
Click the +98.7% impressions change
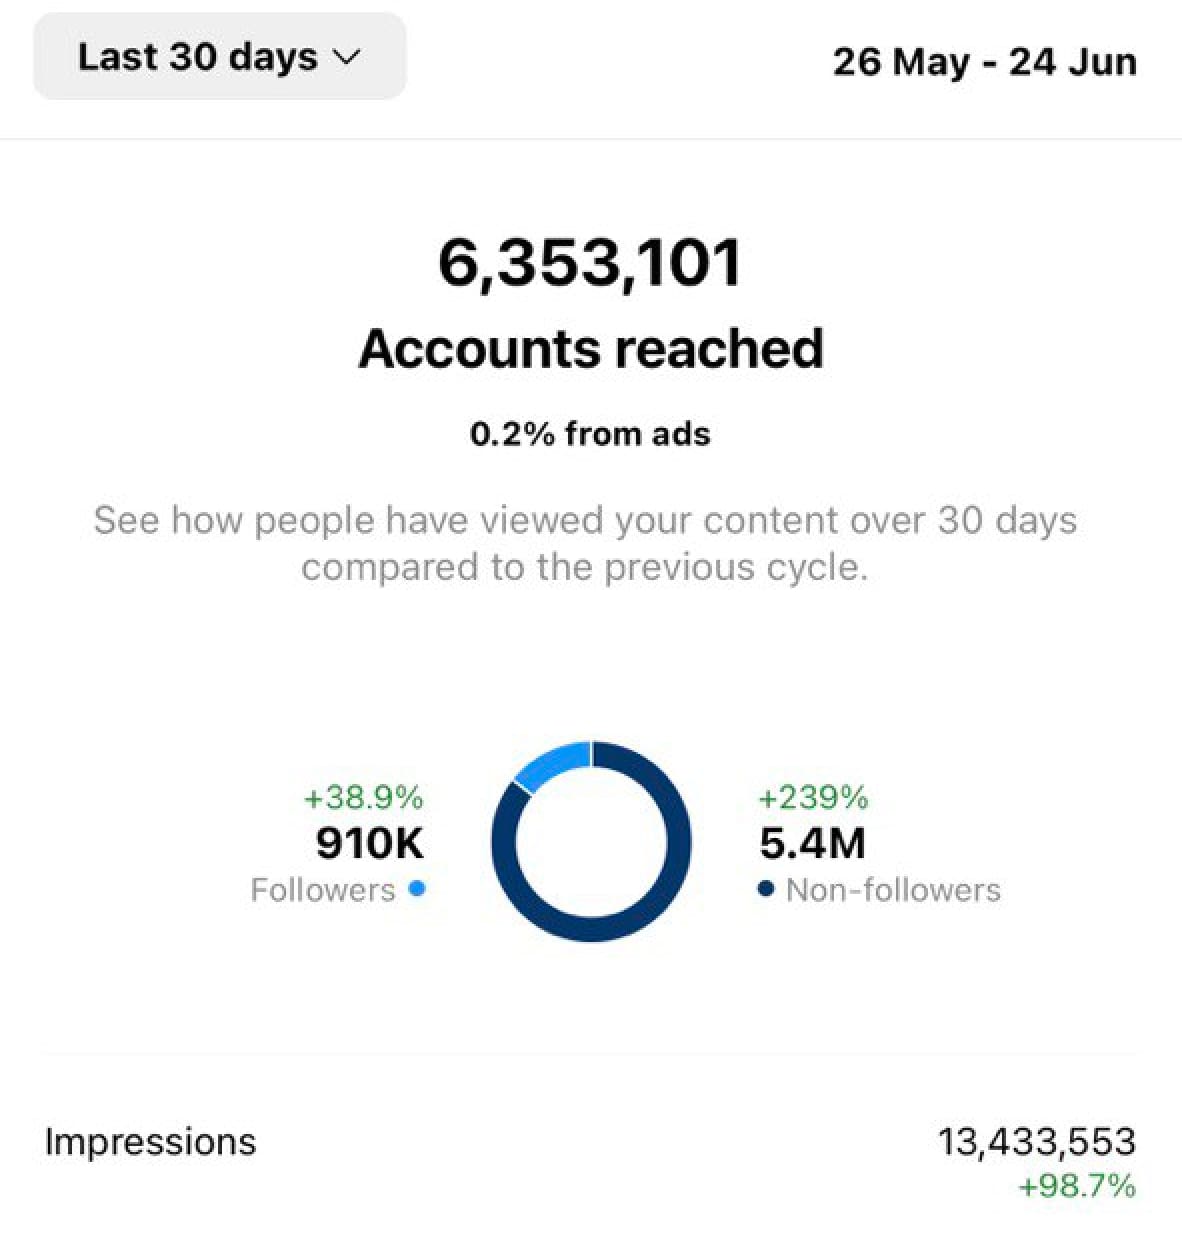[x=1076, y=1186]
